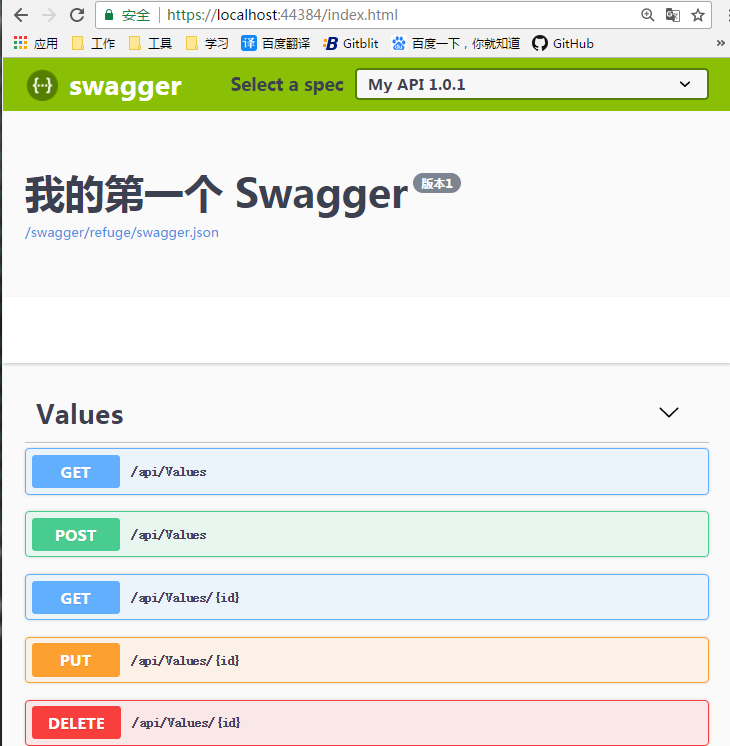Open the 学习 bookmark folder
This screenshot has height=746, width=730.
click(207, 43)
